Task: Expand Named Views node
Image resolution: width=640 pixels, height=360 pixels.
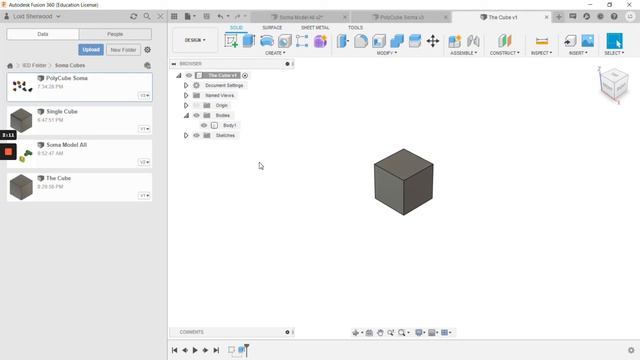Action: click(x=186, y=96)
